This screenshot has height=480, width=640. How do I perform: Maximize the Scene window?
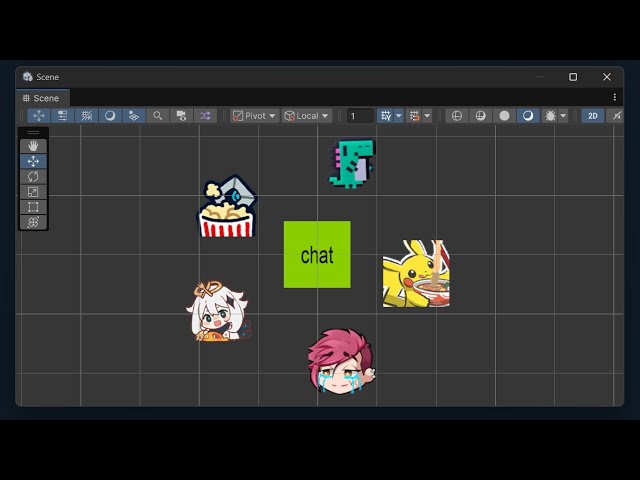(x=573, y=77)
